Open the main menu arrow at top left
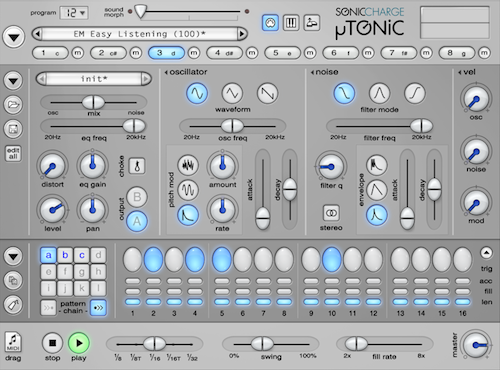Image resolution: width=500 pixels, height=370 pixels. tap(14, 37)
